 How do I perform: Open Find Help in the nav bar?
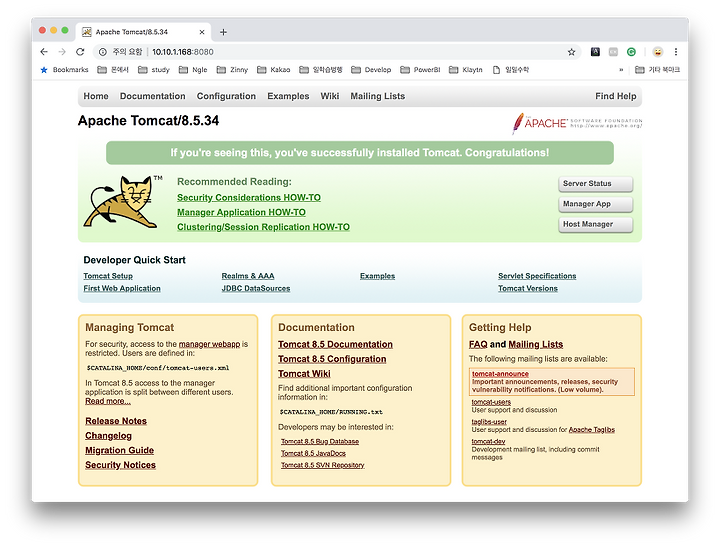(616, 96)
